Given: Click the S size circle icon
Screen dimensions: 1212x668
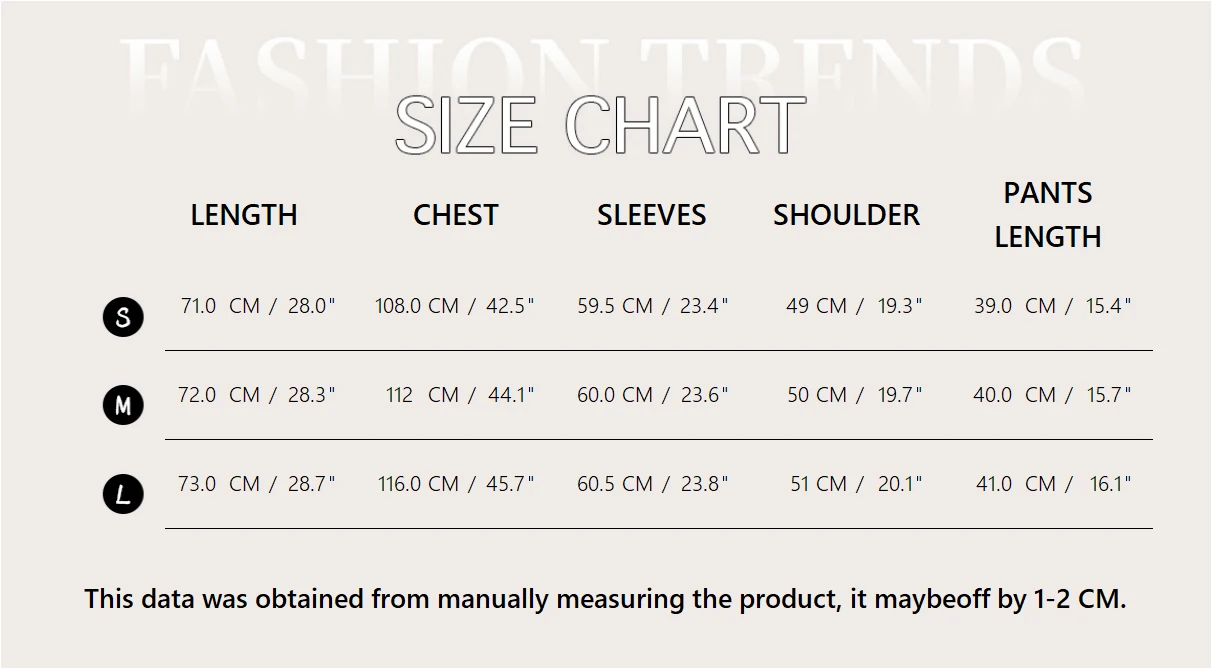Looking at the screenshot, I should point(123,317).
